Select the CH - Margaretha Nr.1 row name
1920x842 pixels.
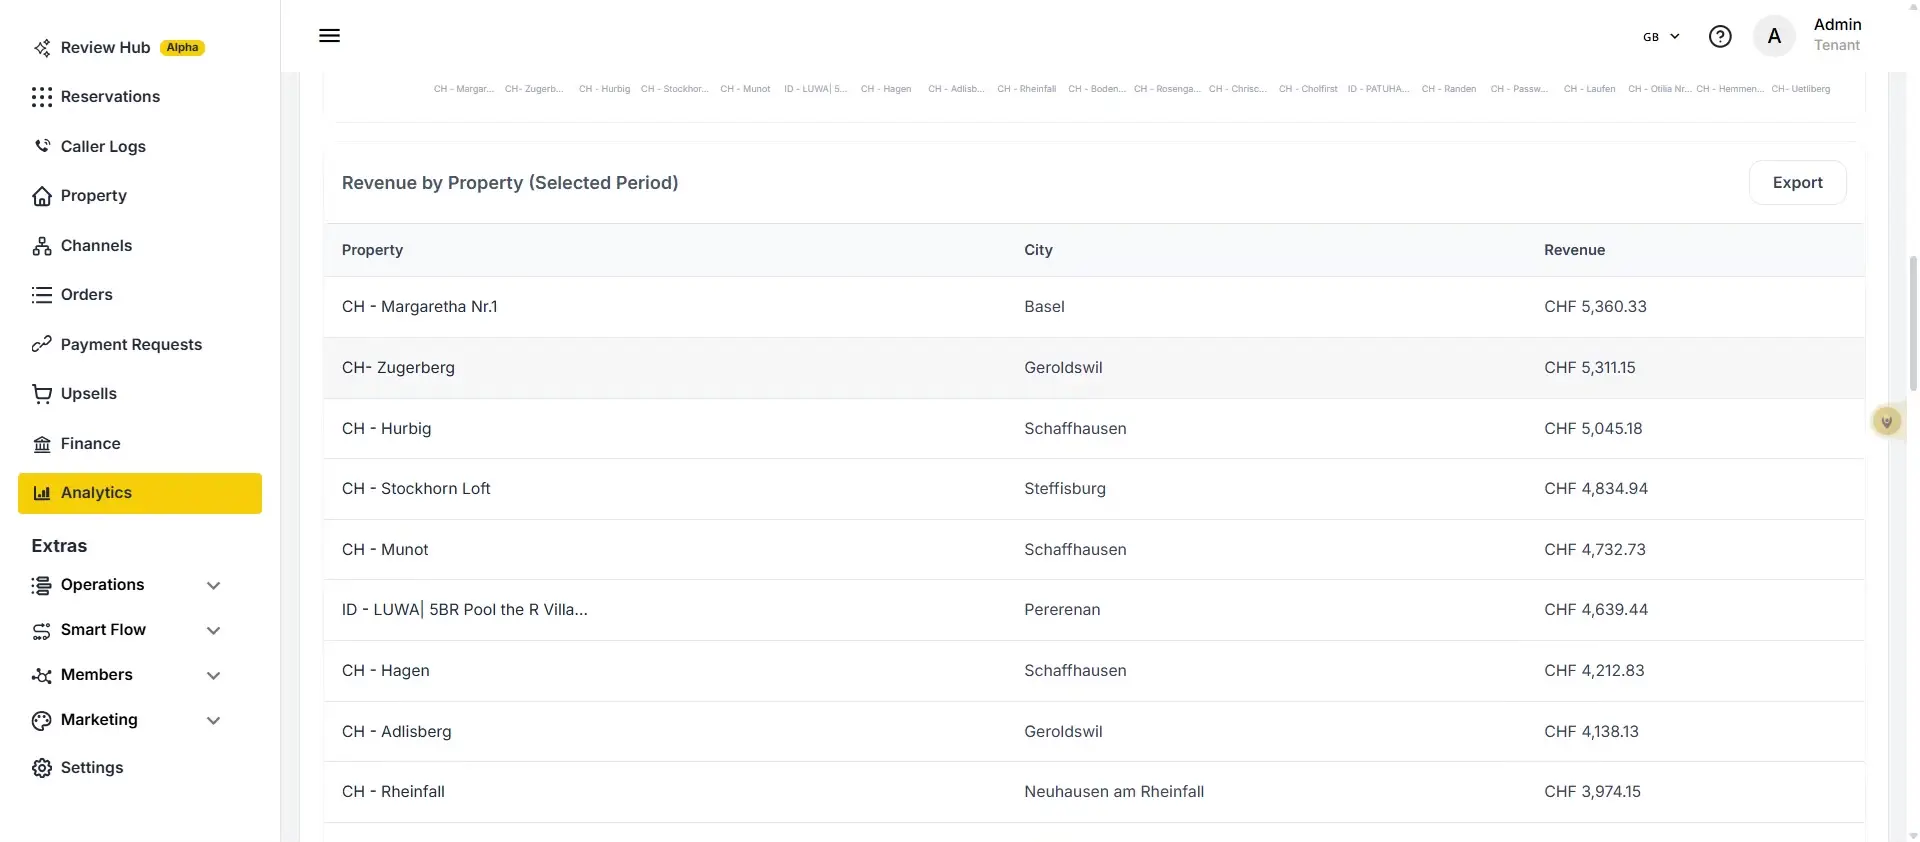tap(419, 307)
